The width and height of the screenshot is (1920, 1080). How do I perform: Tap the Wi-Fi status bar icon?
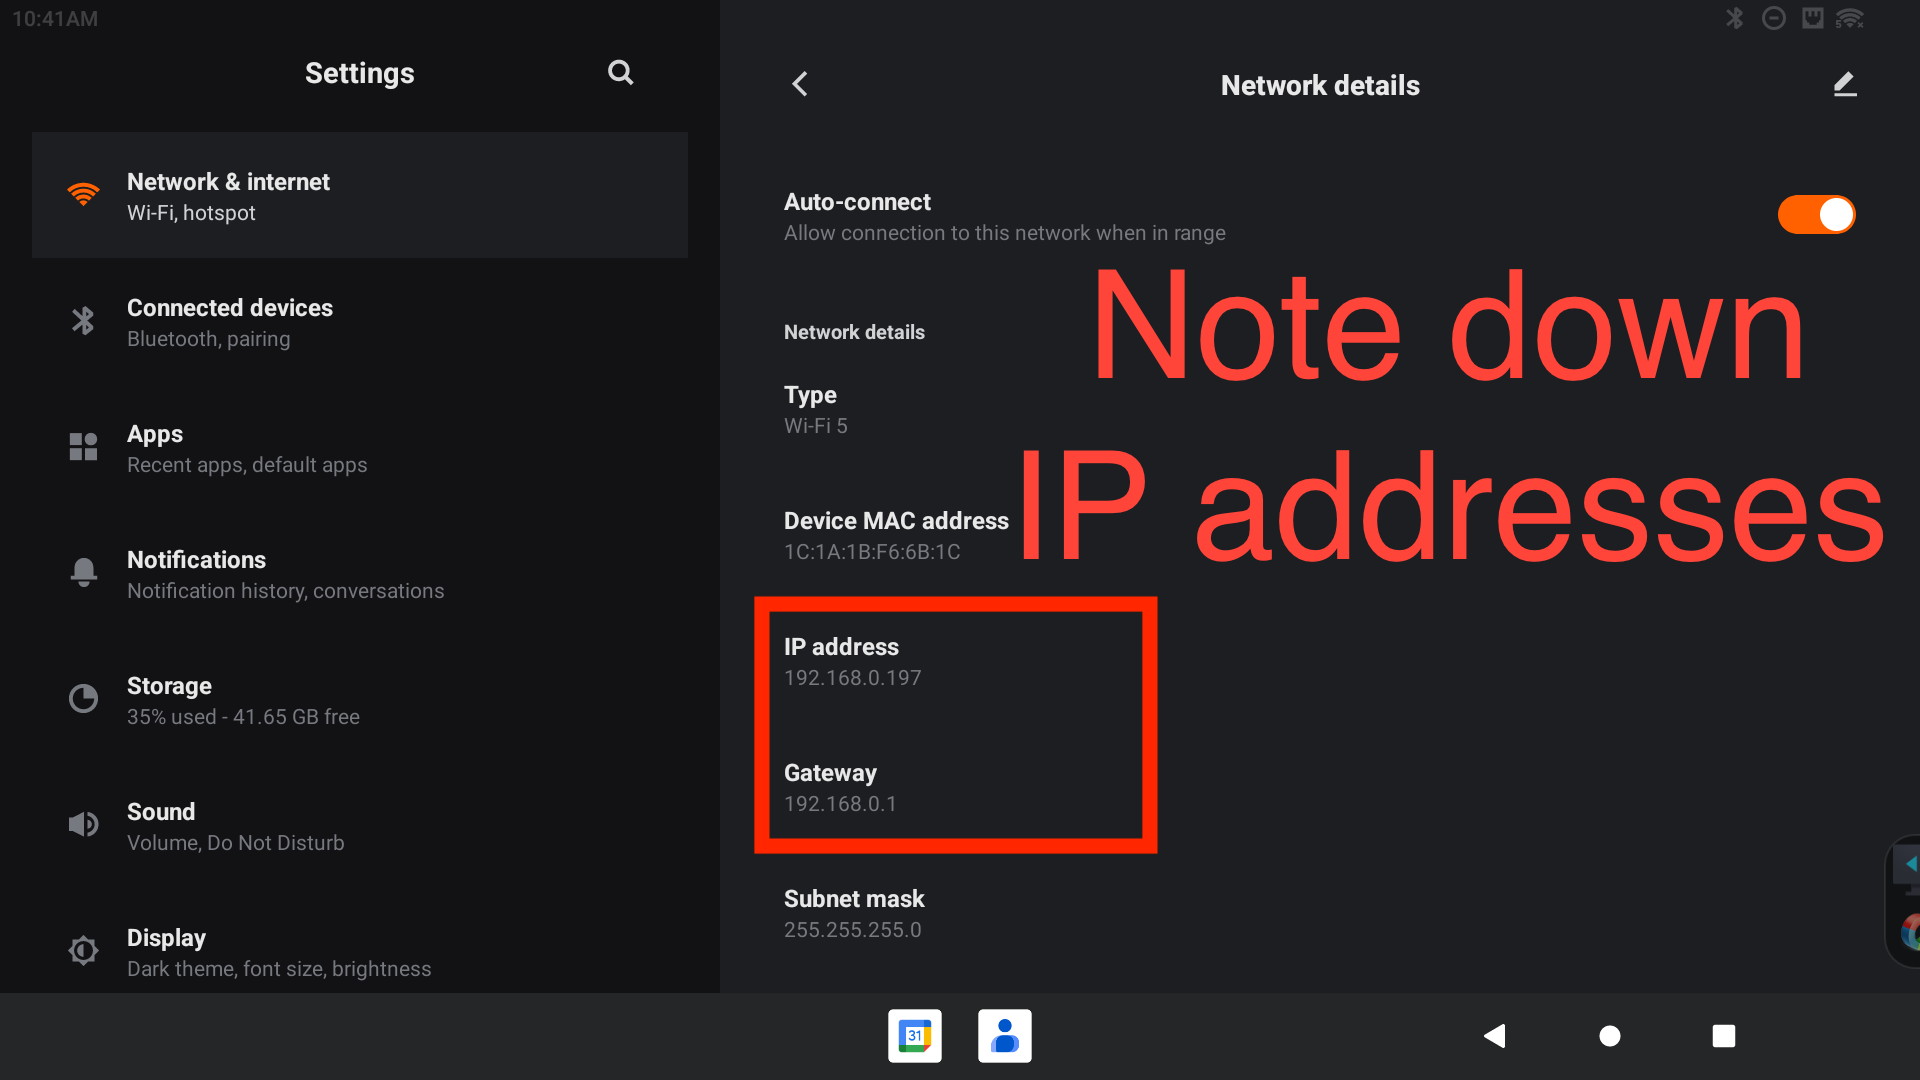pos(1849,18)
